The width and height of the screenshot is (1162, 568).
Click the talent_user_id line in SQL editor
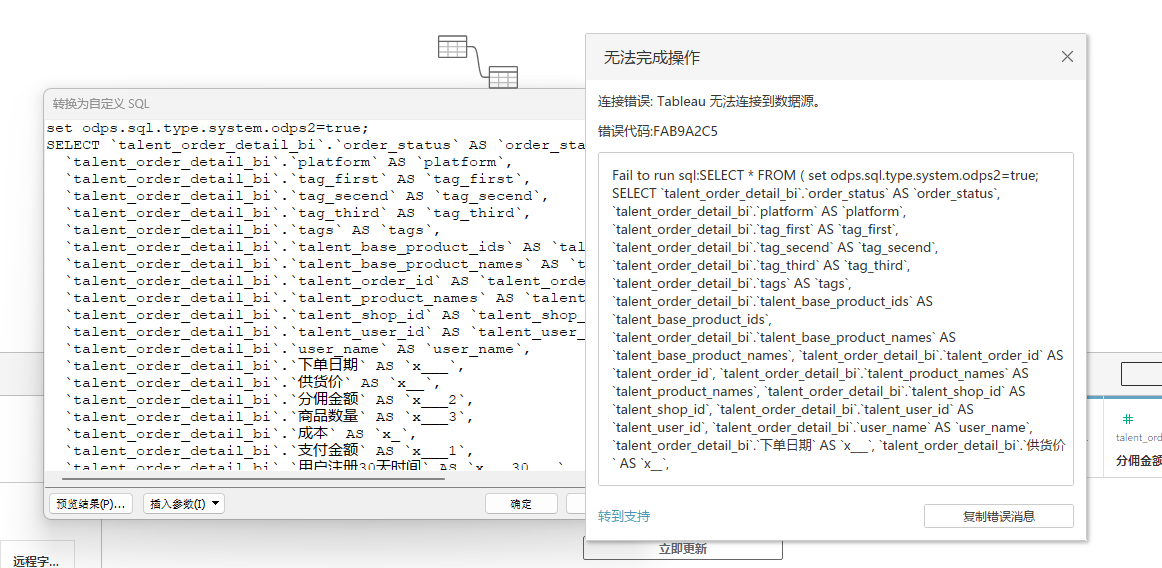point(325,332)
